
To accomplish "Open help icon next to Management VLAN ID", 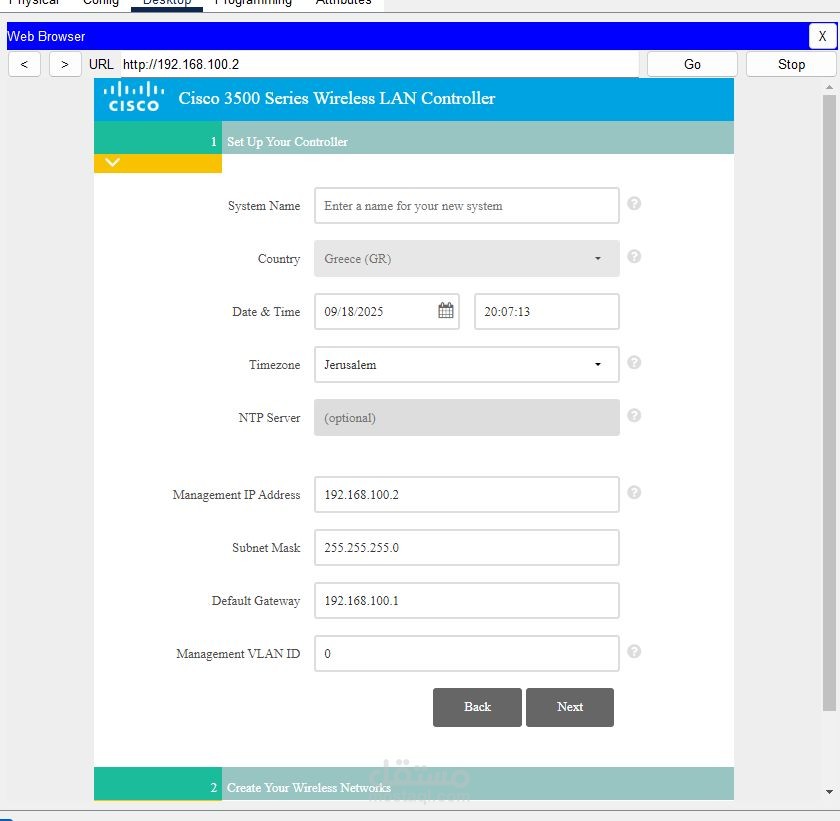I will [x=634, y=652].
